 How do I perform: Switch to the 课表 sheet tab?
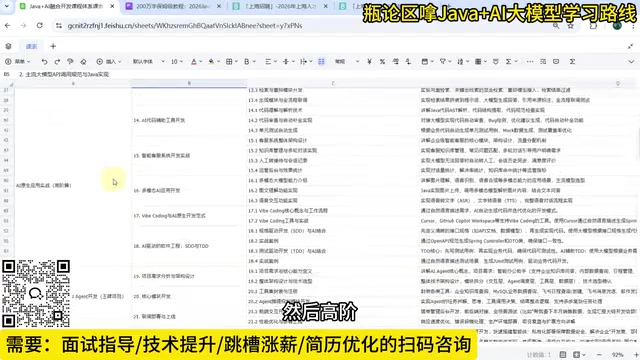click(31, 46)
